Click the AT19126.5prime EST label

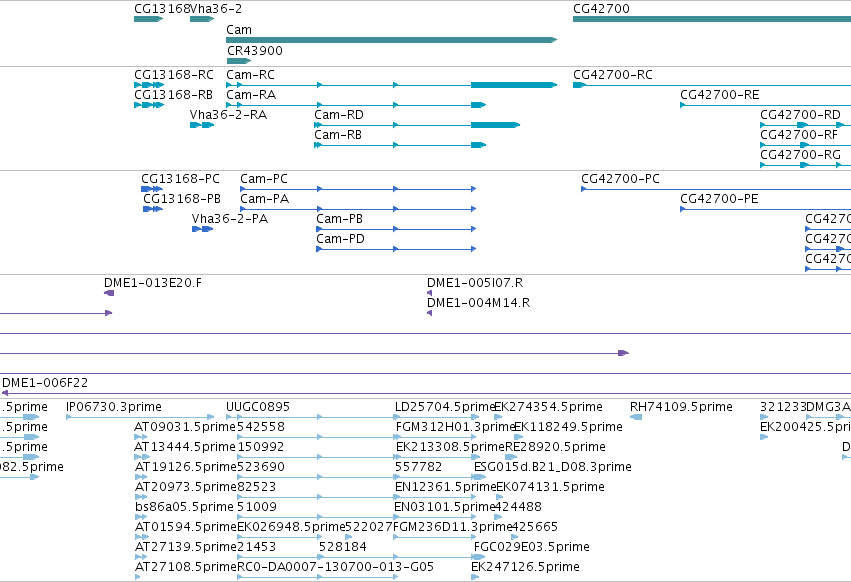click(186, 467)
